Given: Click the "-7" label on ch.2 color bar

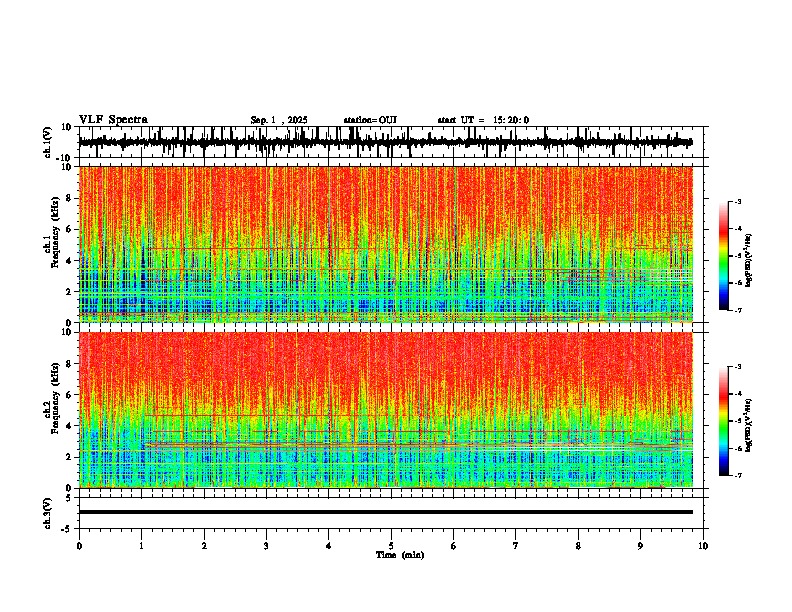Looking at the screenshot, I should pos(737,476).
